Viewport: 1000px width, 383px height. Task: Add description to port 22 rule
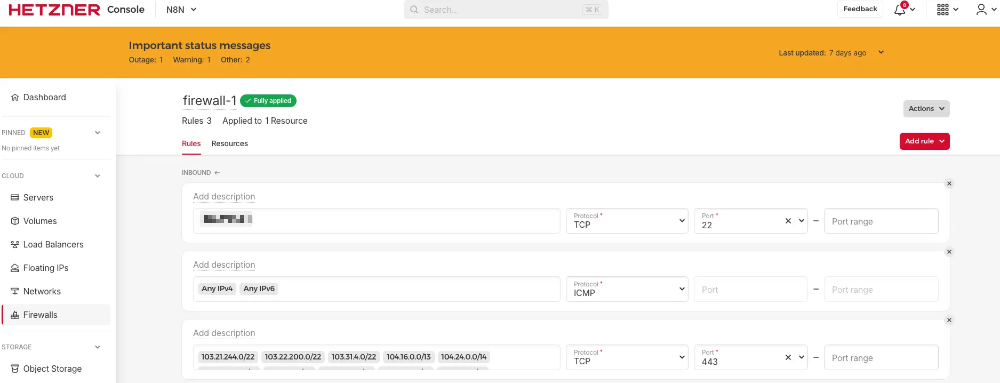click(x=224, y=196)
